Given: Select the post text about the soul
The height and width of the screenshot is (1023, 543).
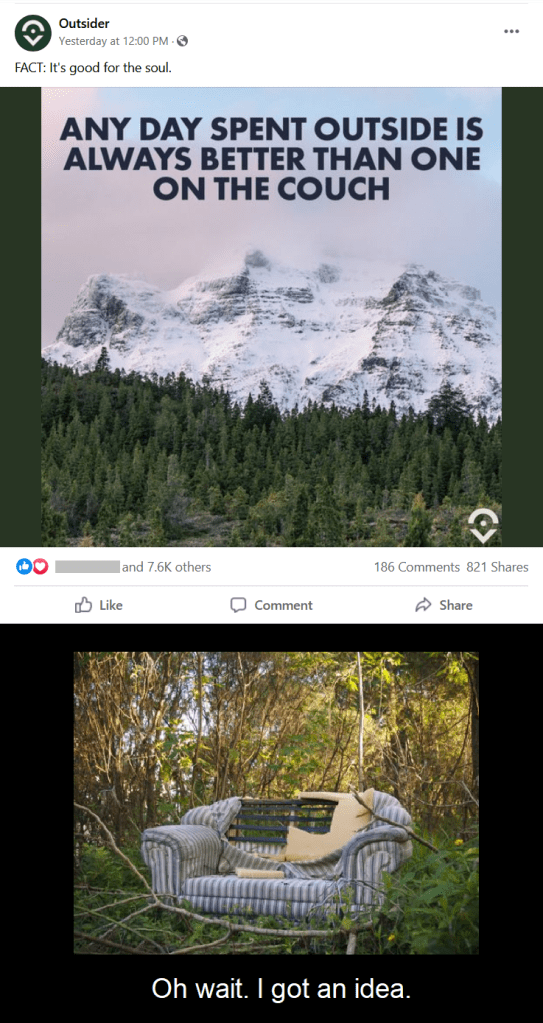Looking at the screenshot, I should [x=93, y=67].
